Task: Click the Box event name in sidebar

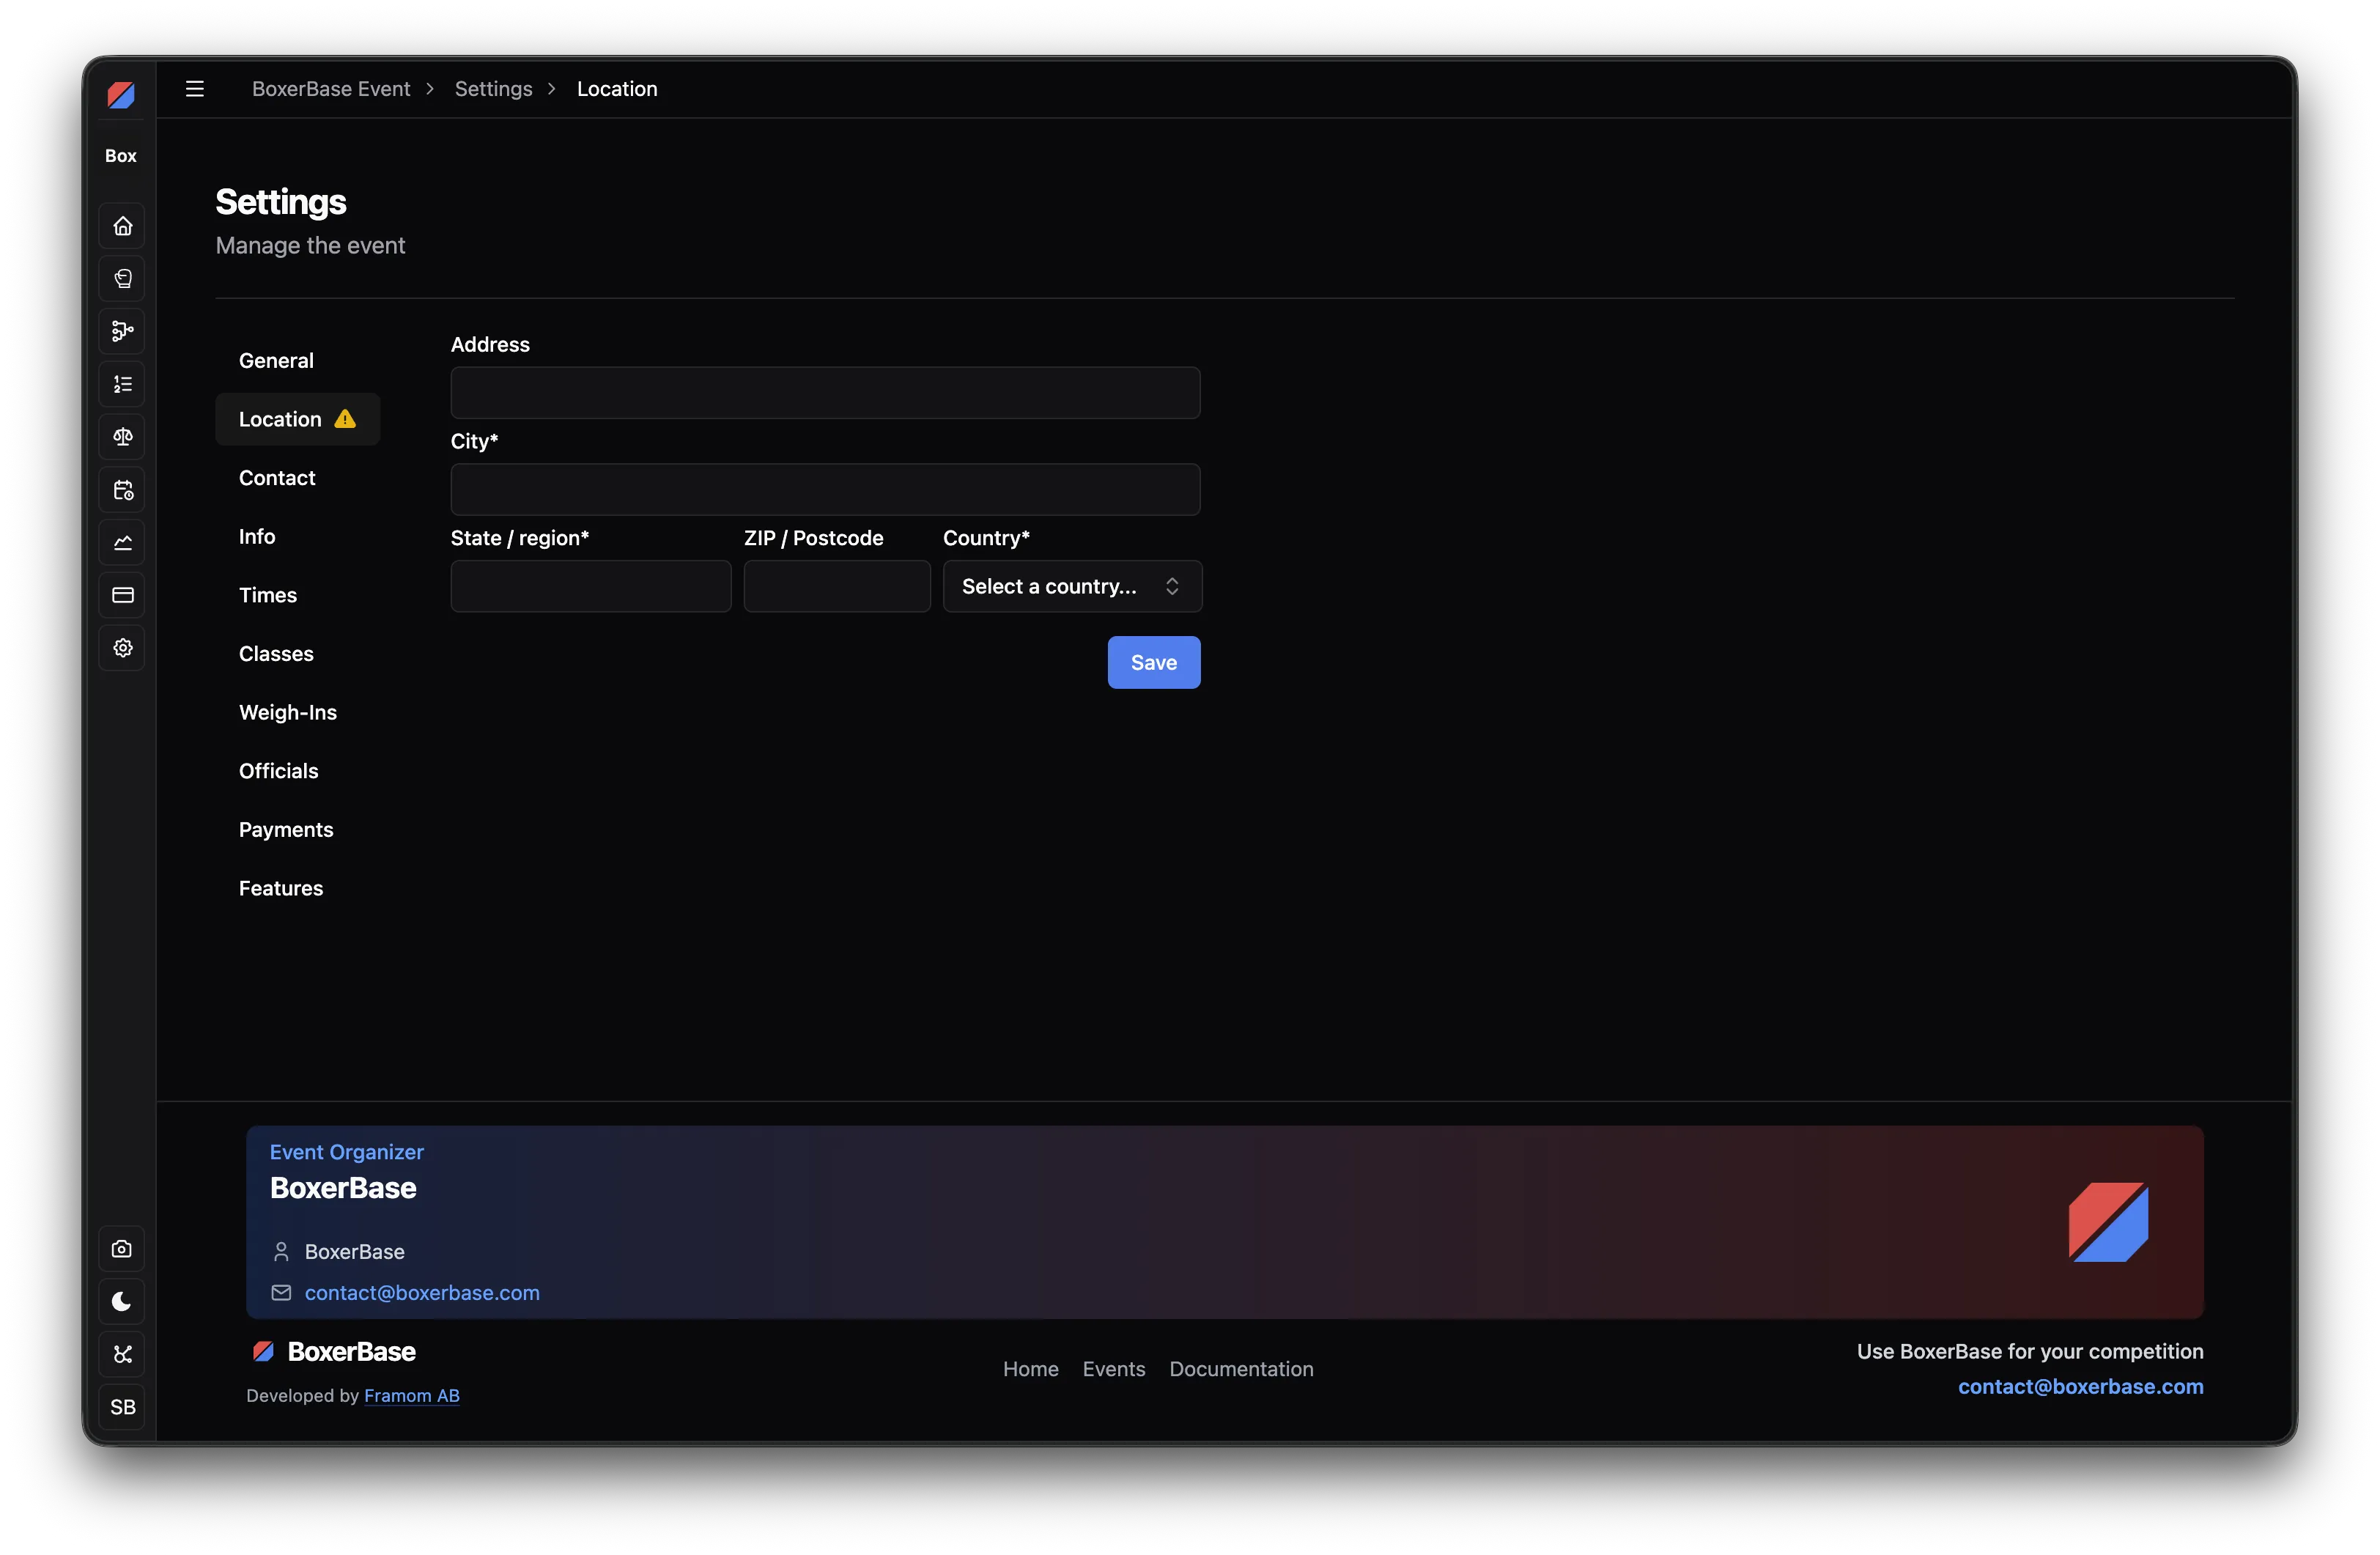Action: pos(121,156)
